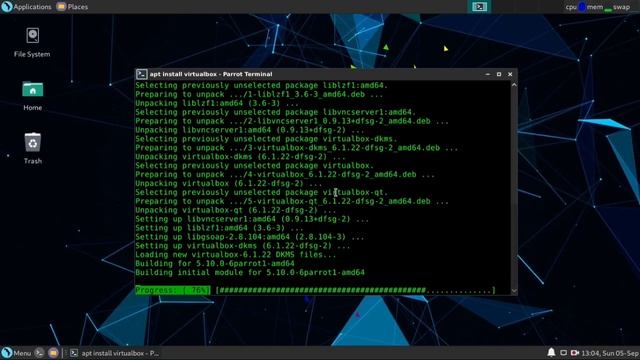Click the terminal scrollbar up arrow
640x360 pixels.
(x=514, y=85)
